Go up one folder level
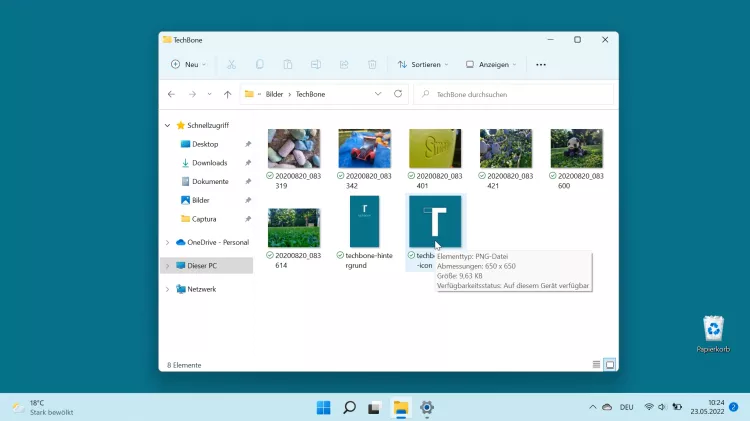This screenshot has width=750, height=421. pos(228,94)
